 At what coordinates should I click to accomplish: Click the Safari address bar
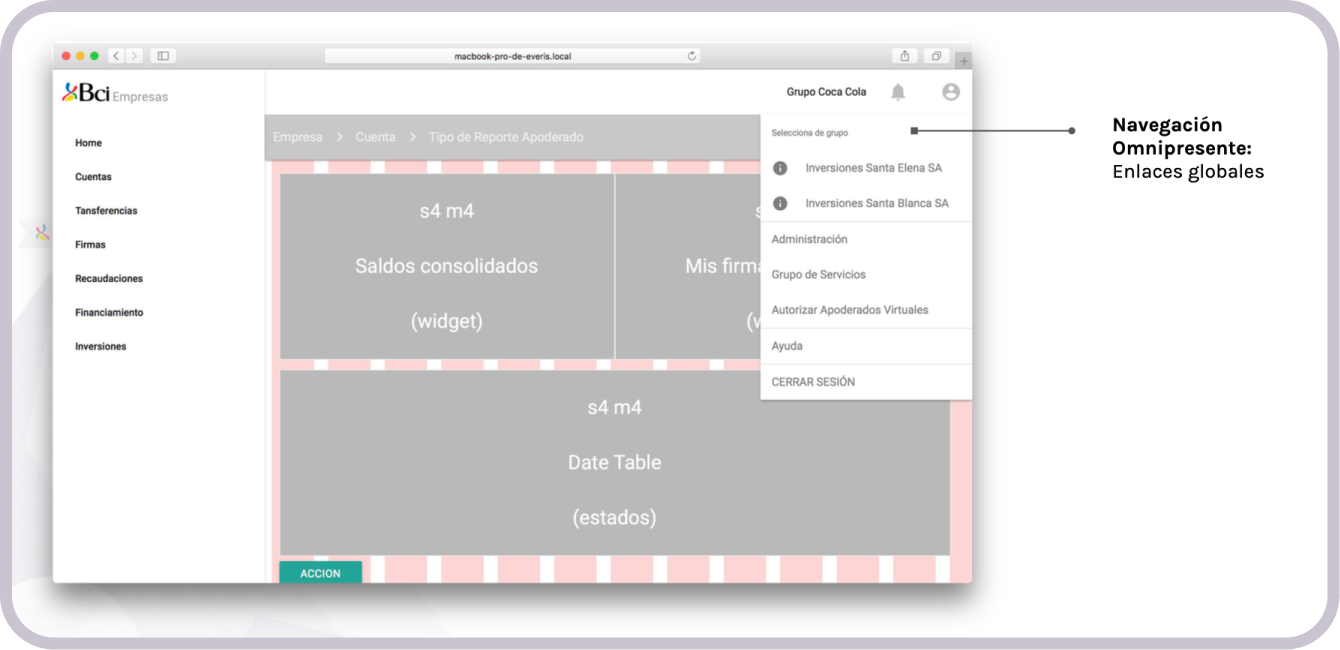(x=512, y=56)
